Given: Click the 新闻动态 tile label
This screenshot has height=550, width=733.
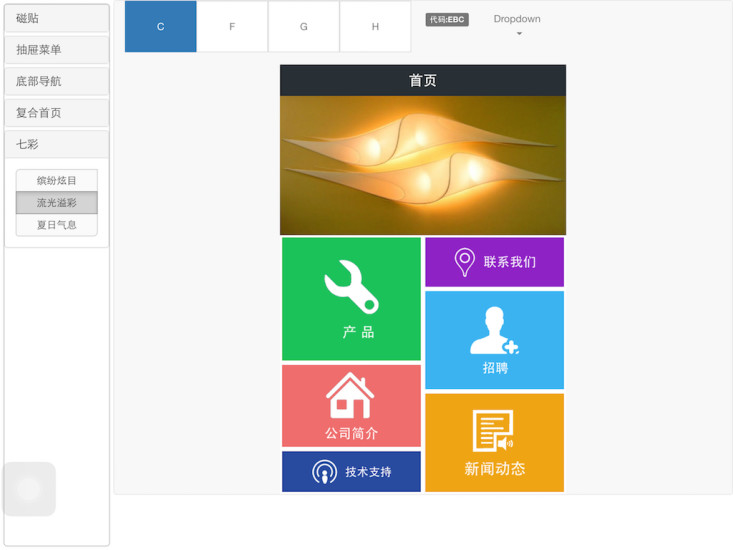Looking at the screenshot, I should click(x=495, y=468).
